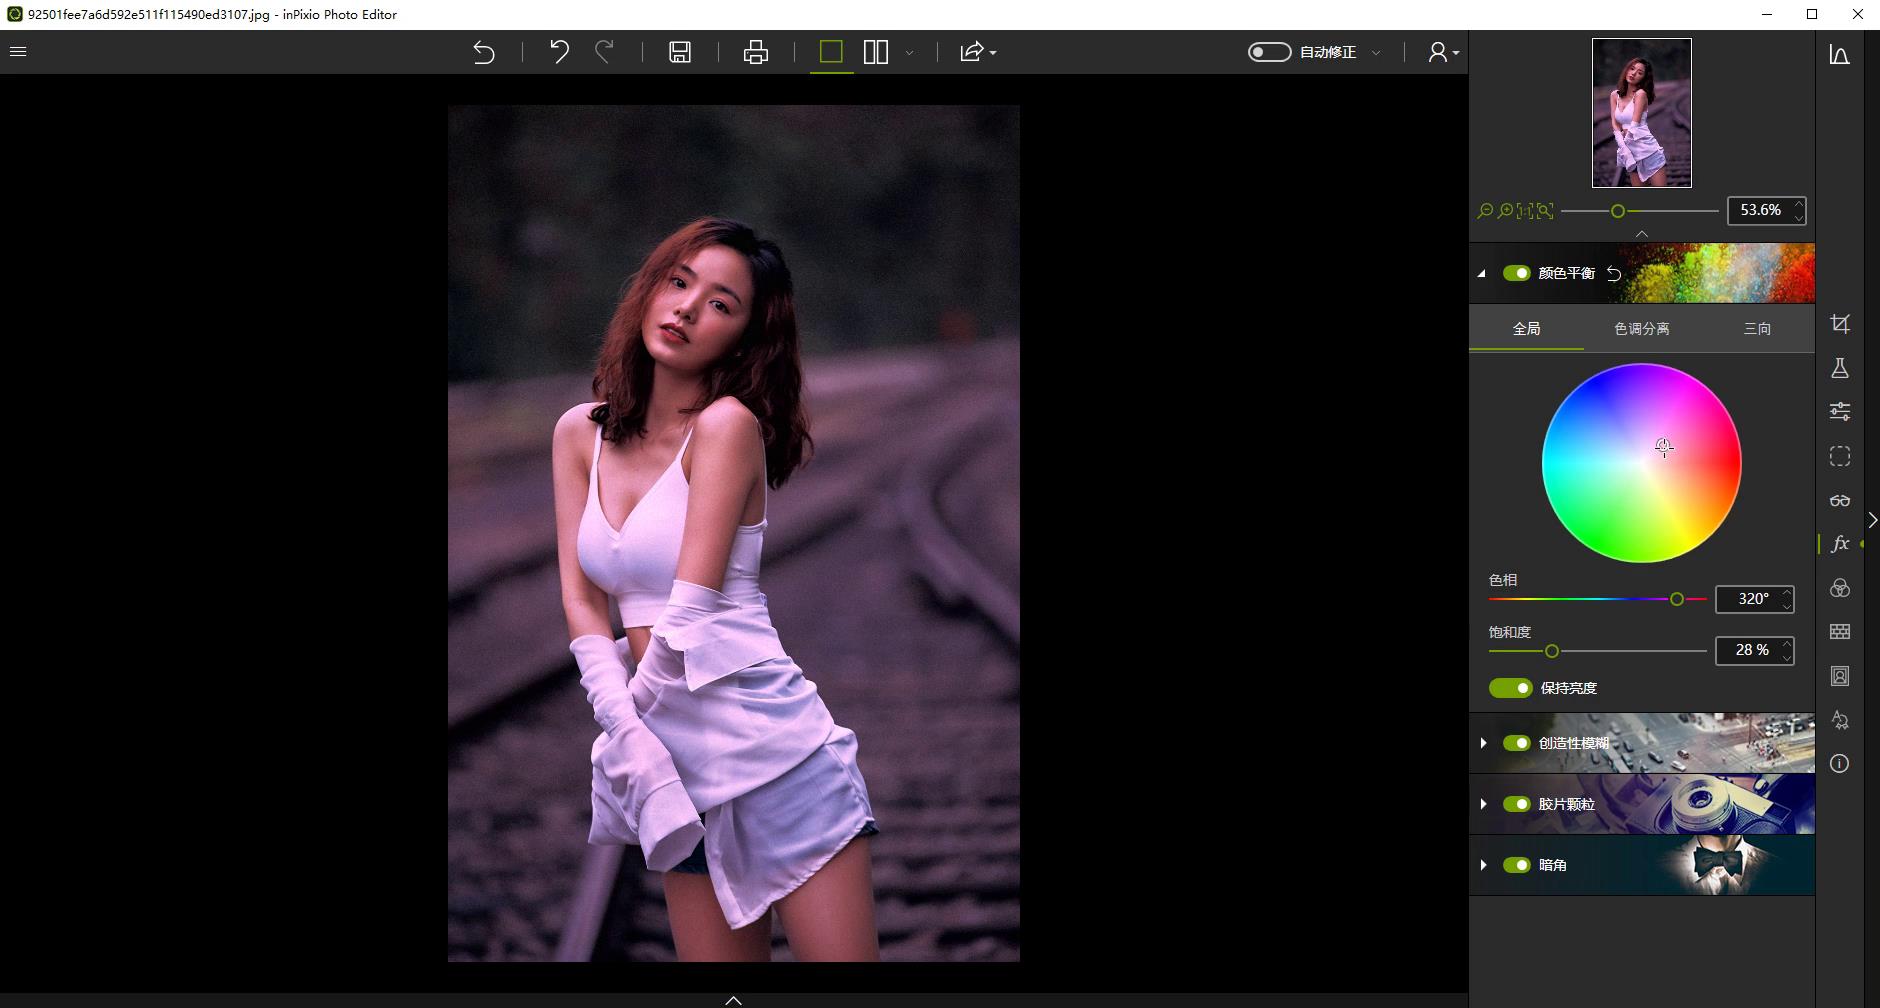Viewport: 1880px width, 1008px height.
Task: Print the photo
Action: [x=756, y=52]
